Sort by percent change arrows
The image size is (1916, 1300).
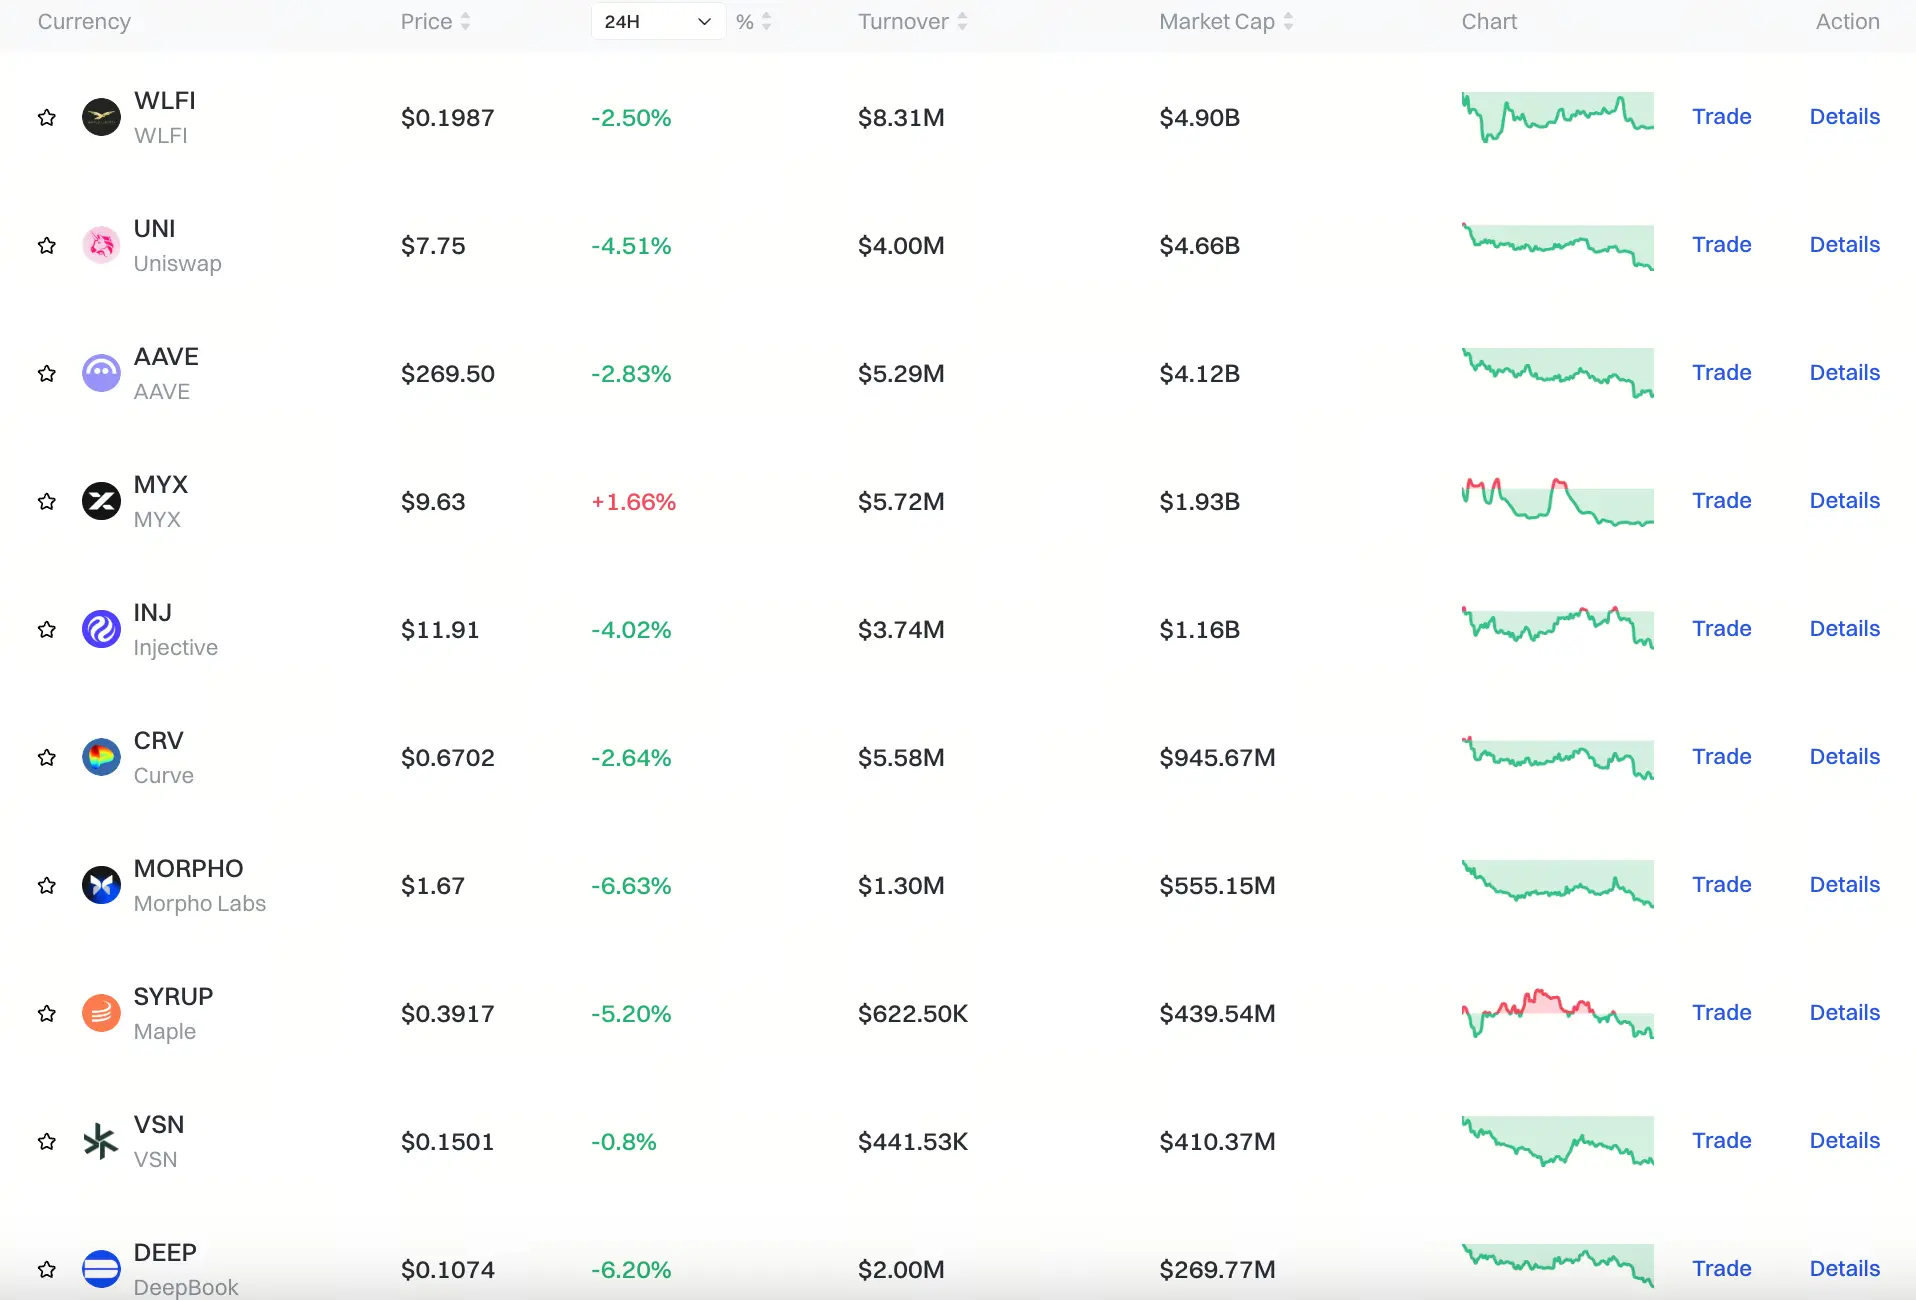766,21
